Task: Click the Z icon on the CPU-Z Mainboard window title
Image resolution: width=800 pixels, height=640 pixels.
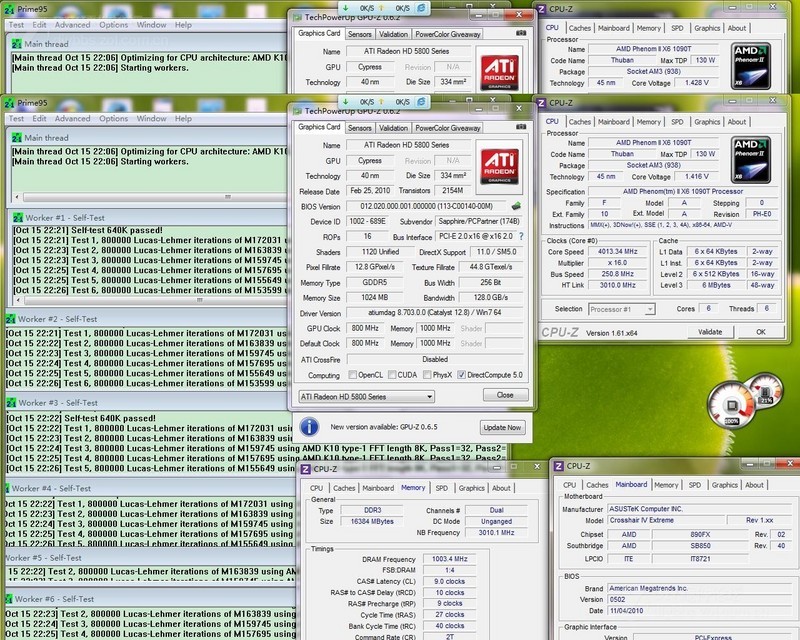Action: [559, 466]
